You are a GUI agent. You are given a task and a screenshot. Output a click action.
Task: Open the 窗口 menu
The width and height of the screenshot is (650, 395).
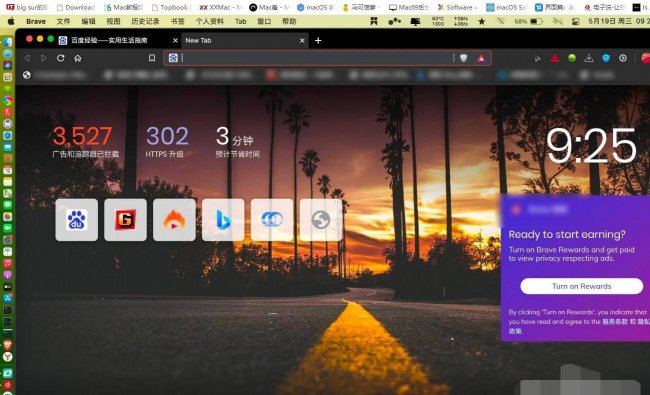(264, 21)
